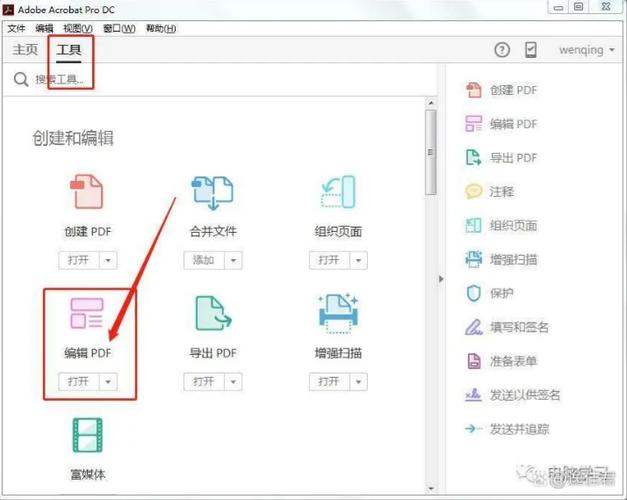Select 导出 PDF icon in right sidebar

click(x=474, y=158)
